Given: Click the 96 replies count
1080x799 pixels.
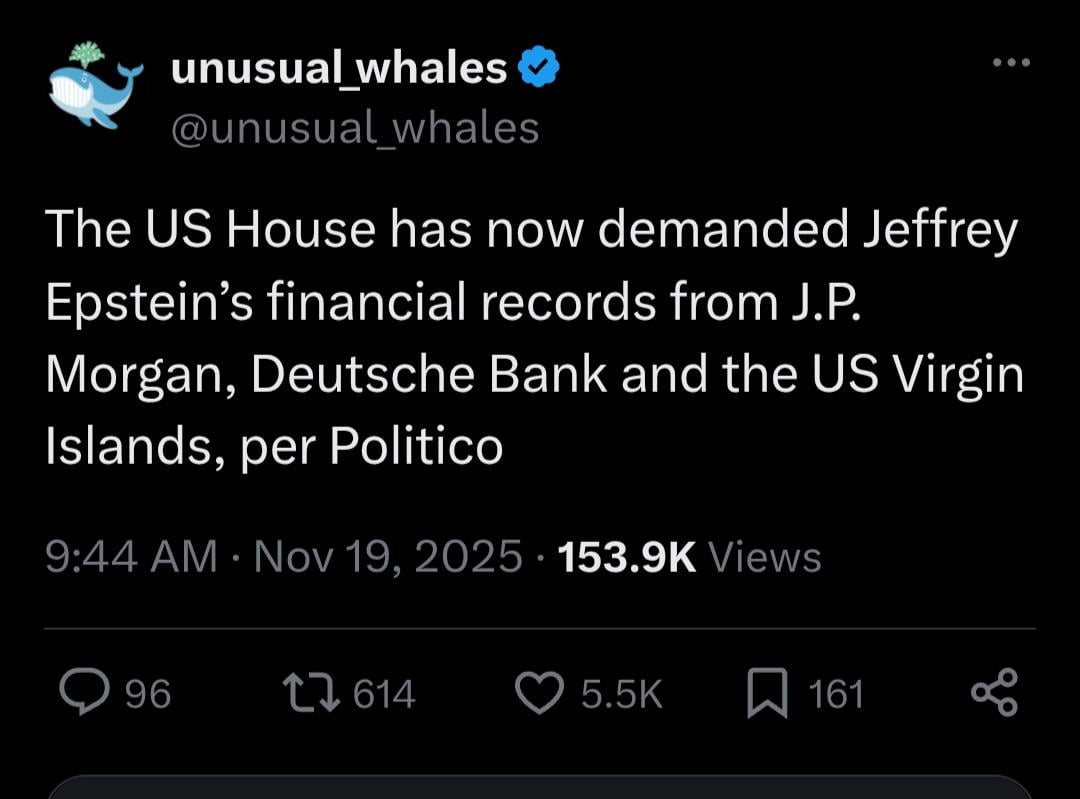Looking at the screenshot, I should [148, 694].
